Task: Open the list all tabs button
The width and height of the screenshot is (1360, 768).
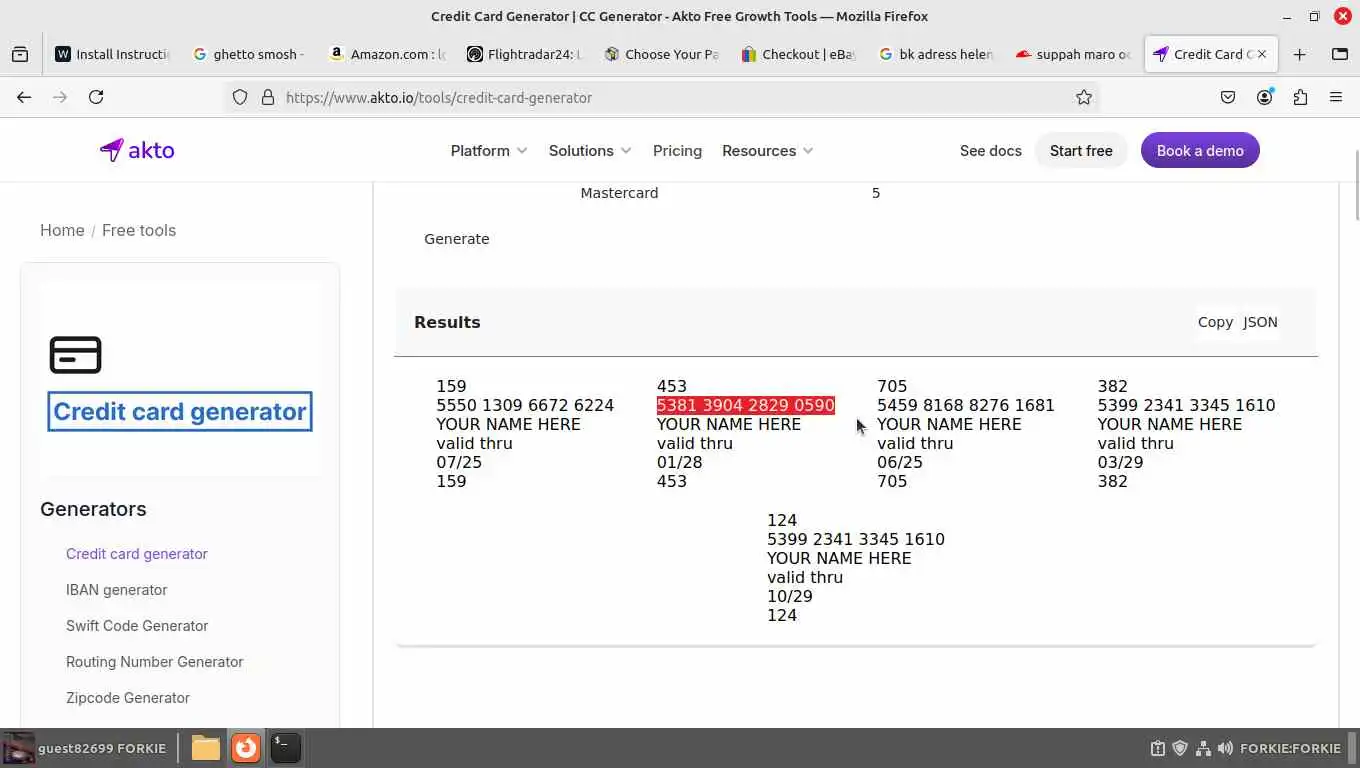Action: (1340, 54)
